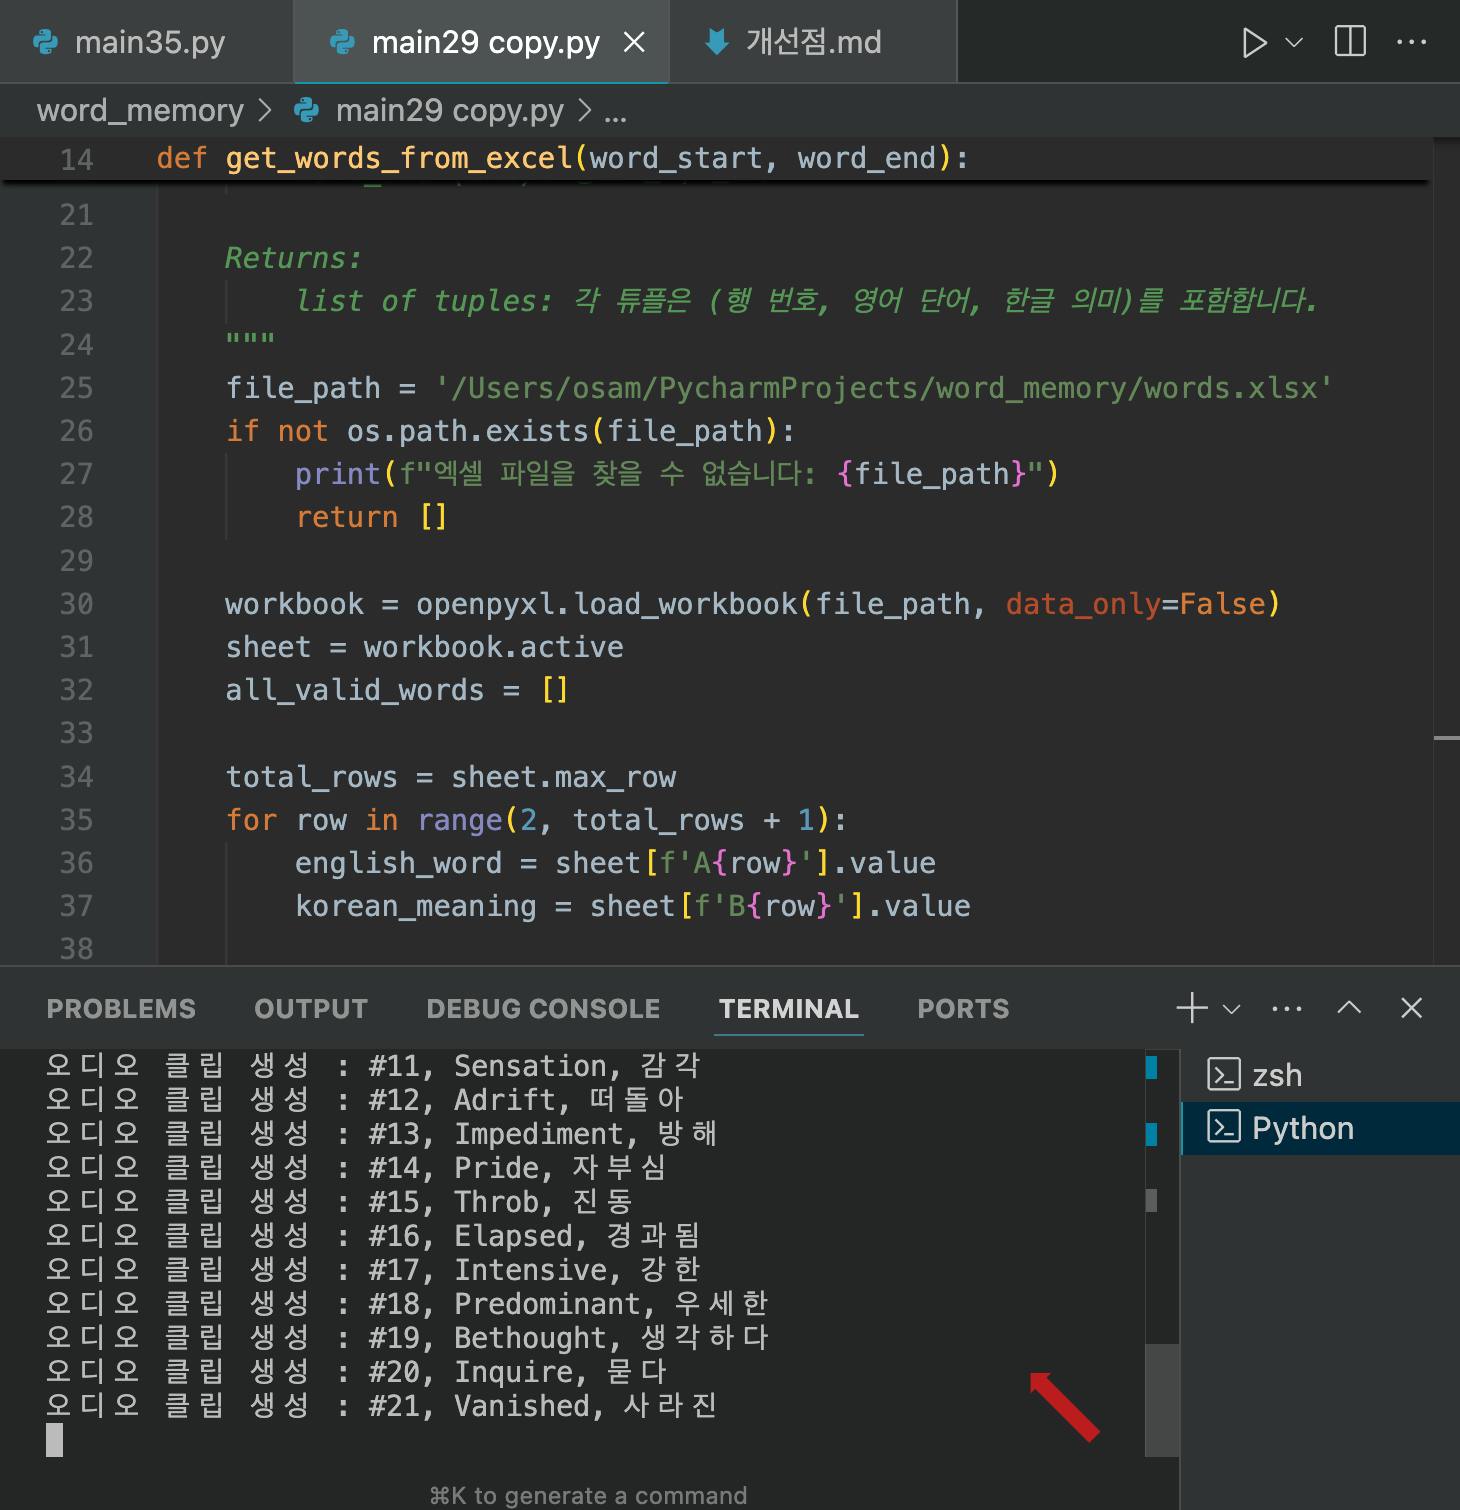Image resolution: width=1460 pixels, height=1510 pixels.
Task: Open editor more actions ellipsis menu
Action: [x=1411, y=42]
